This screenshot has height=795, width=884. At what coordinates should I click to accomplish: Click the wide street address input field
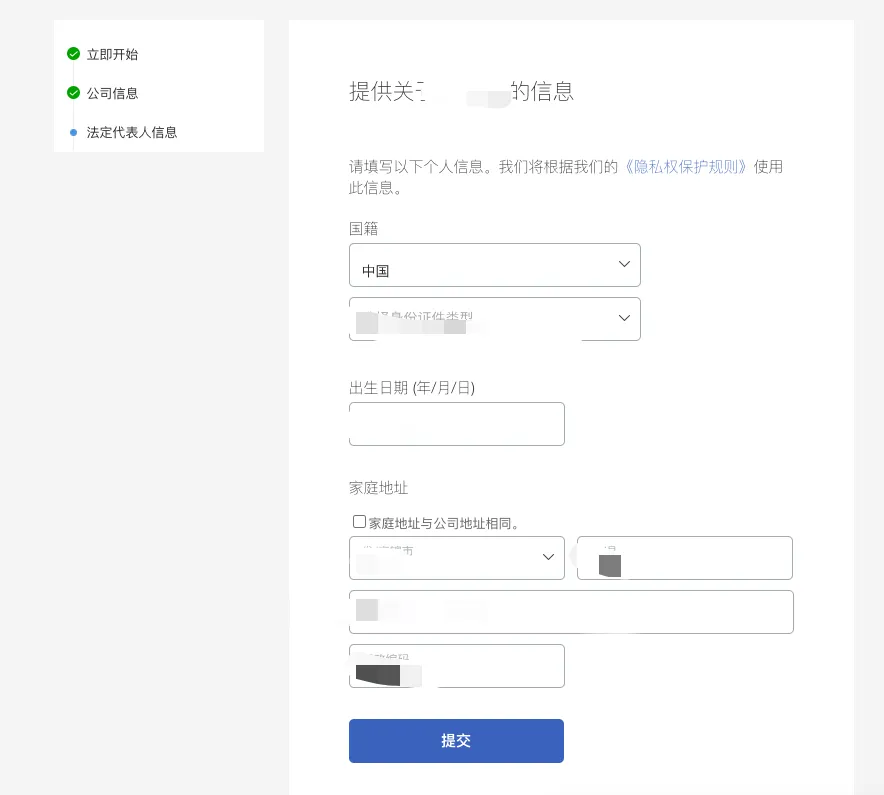[x=571, y=612]
